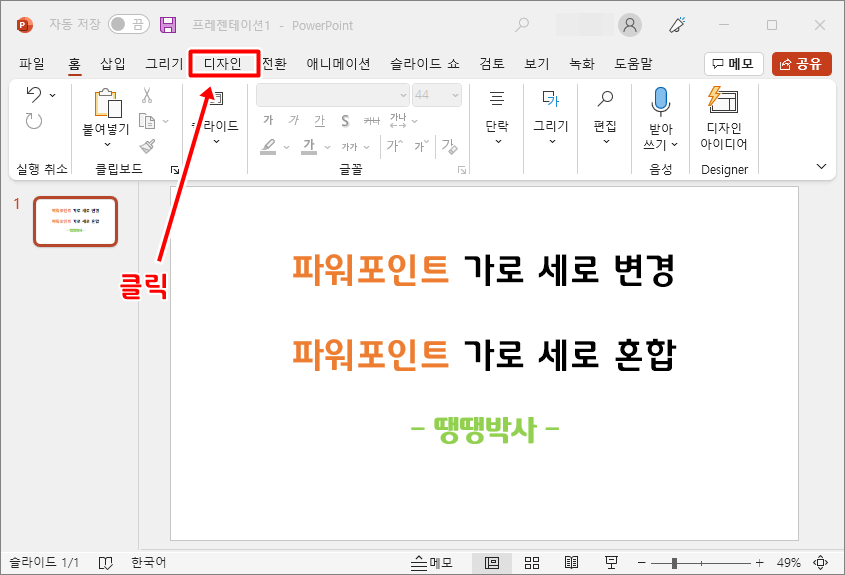Click the Cut scissors icon
Image resolution: width=845 pixels, height=575 pixels.
tap(147, 96)
